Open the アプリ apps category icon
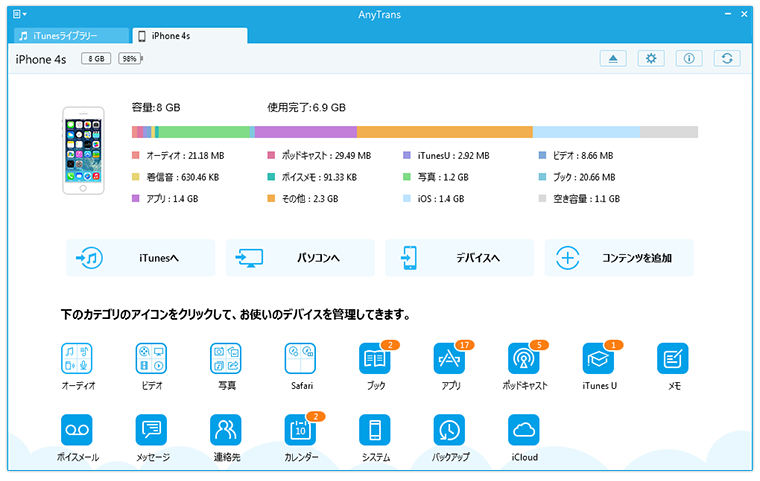This screenshot has height=481, width=760. [x=449, y=358]
